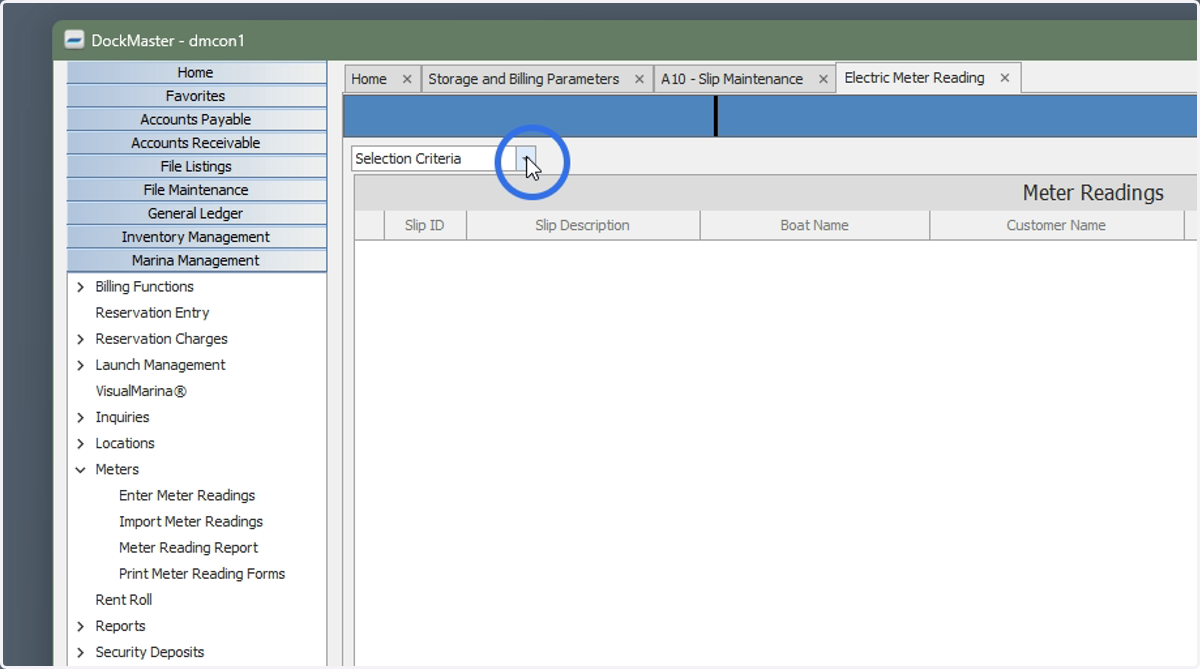The height and width of the screenshot is (669, 1200).
Task: Open Import Meter Readings
Action: coord(191,521)
